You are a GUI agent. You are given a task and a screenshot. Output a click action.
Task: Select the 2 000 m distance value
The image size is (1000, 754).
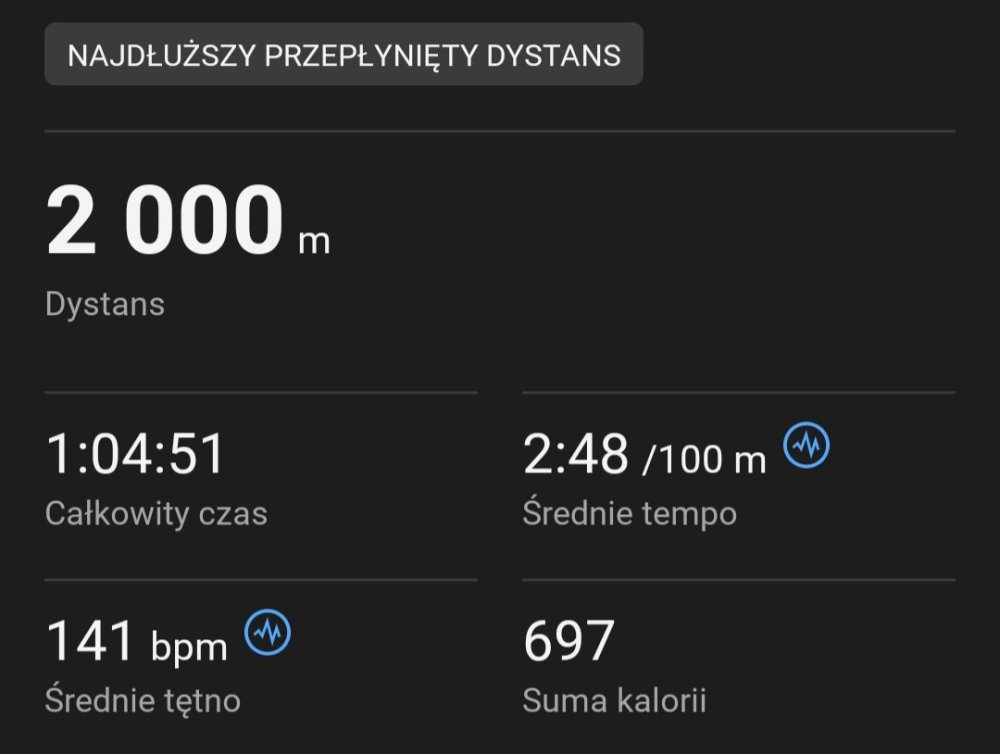[188, 220]
